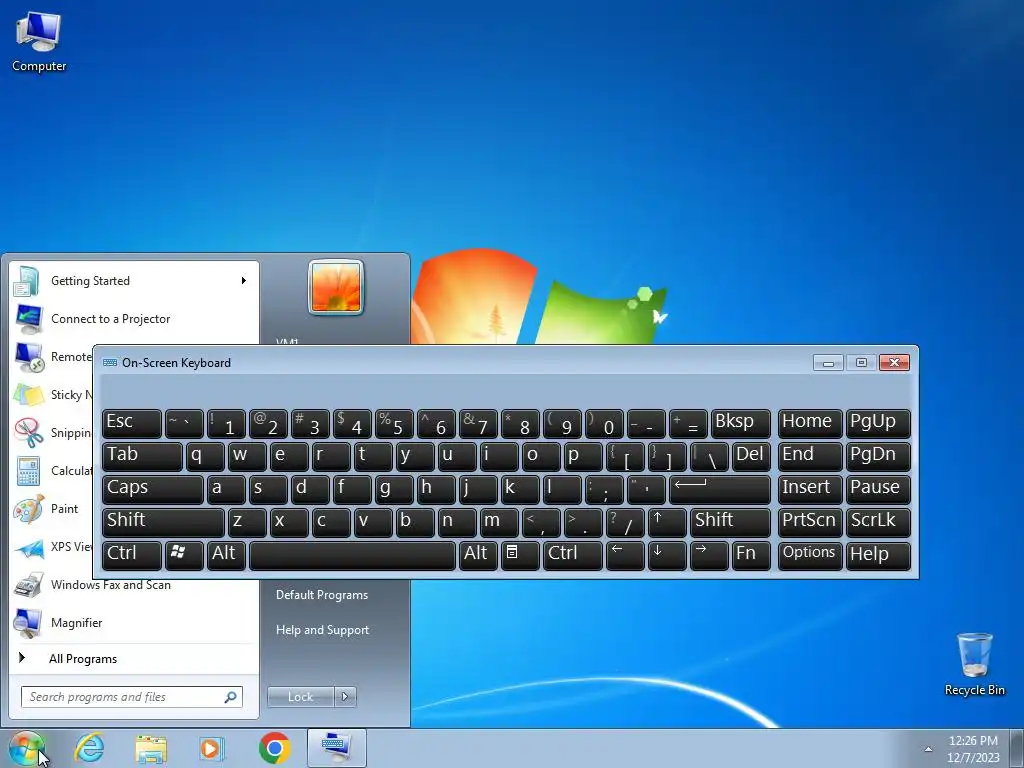Click the right arrow key on the keyboard
1024x768 pixels.
[709, 555]
